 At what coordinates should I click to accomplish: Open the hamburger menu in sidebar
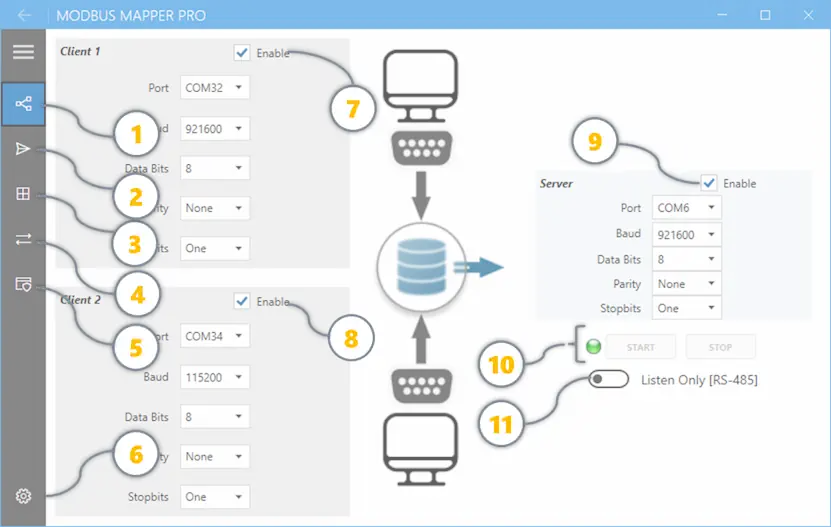click(x=23, y=51)
